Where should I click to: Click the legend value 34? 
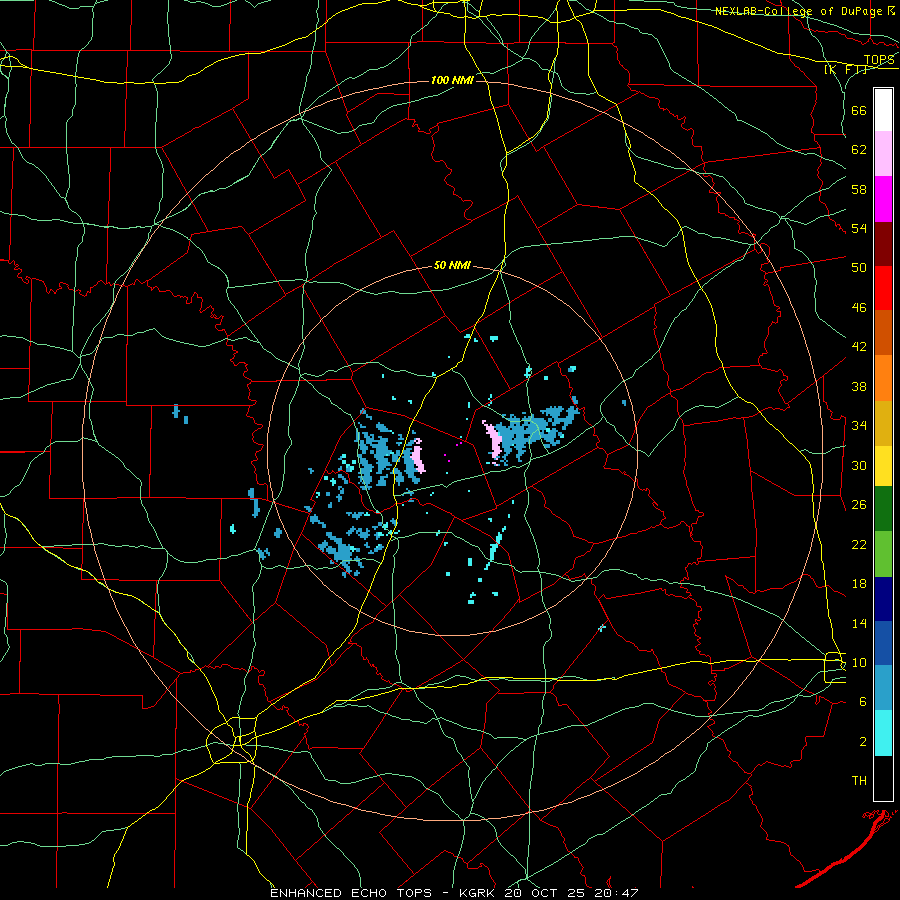click(859, 426)
